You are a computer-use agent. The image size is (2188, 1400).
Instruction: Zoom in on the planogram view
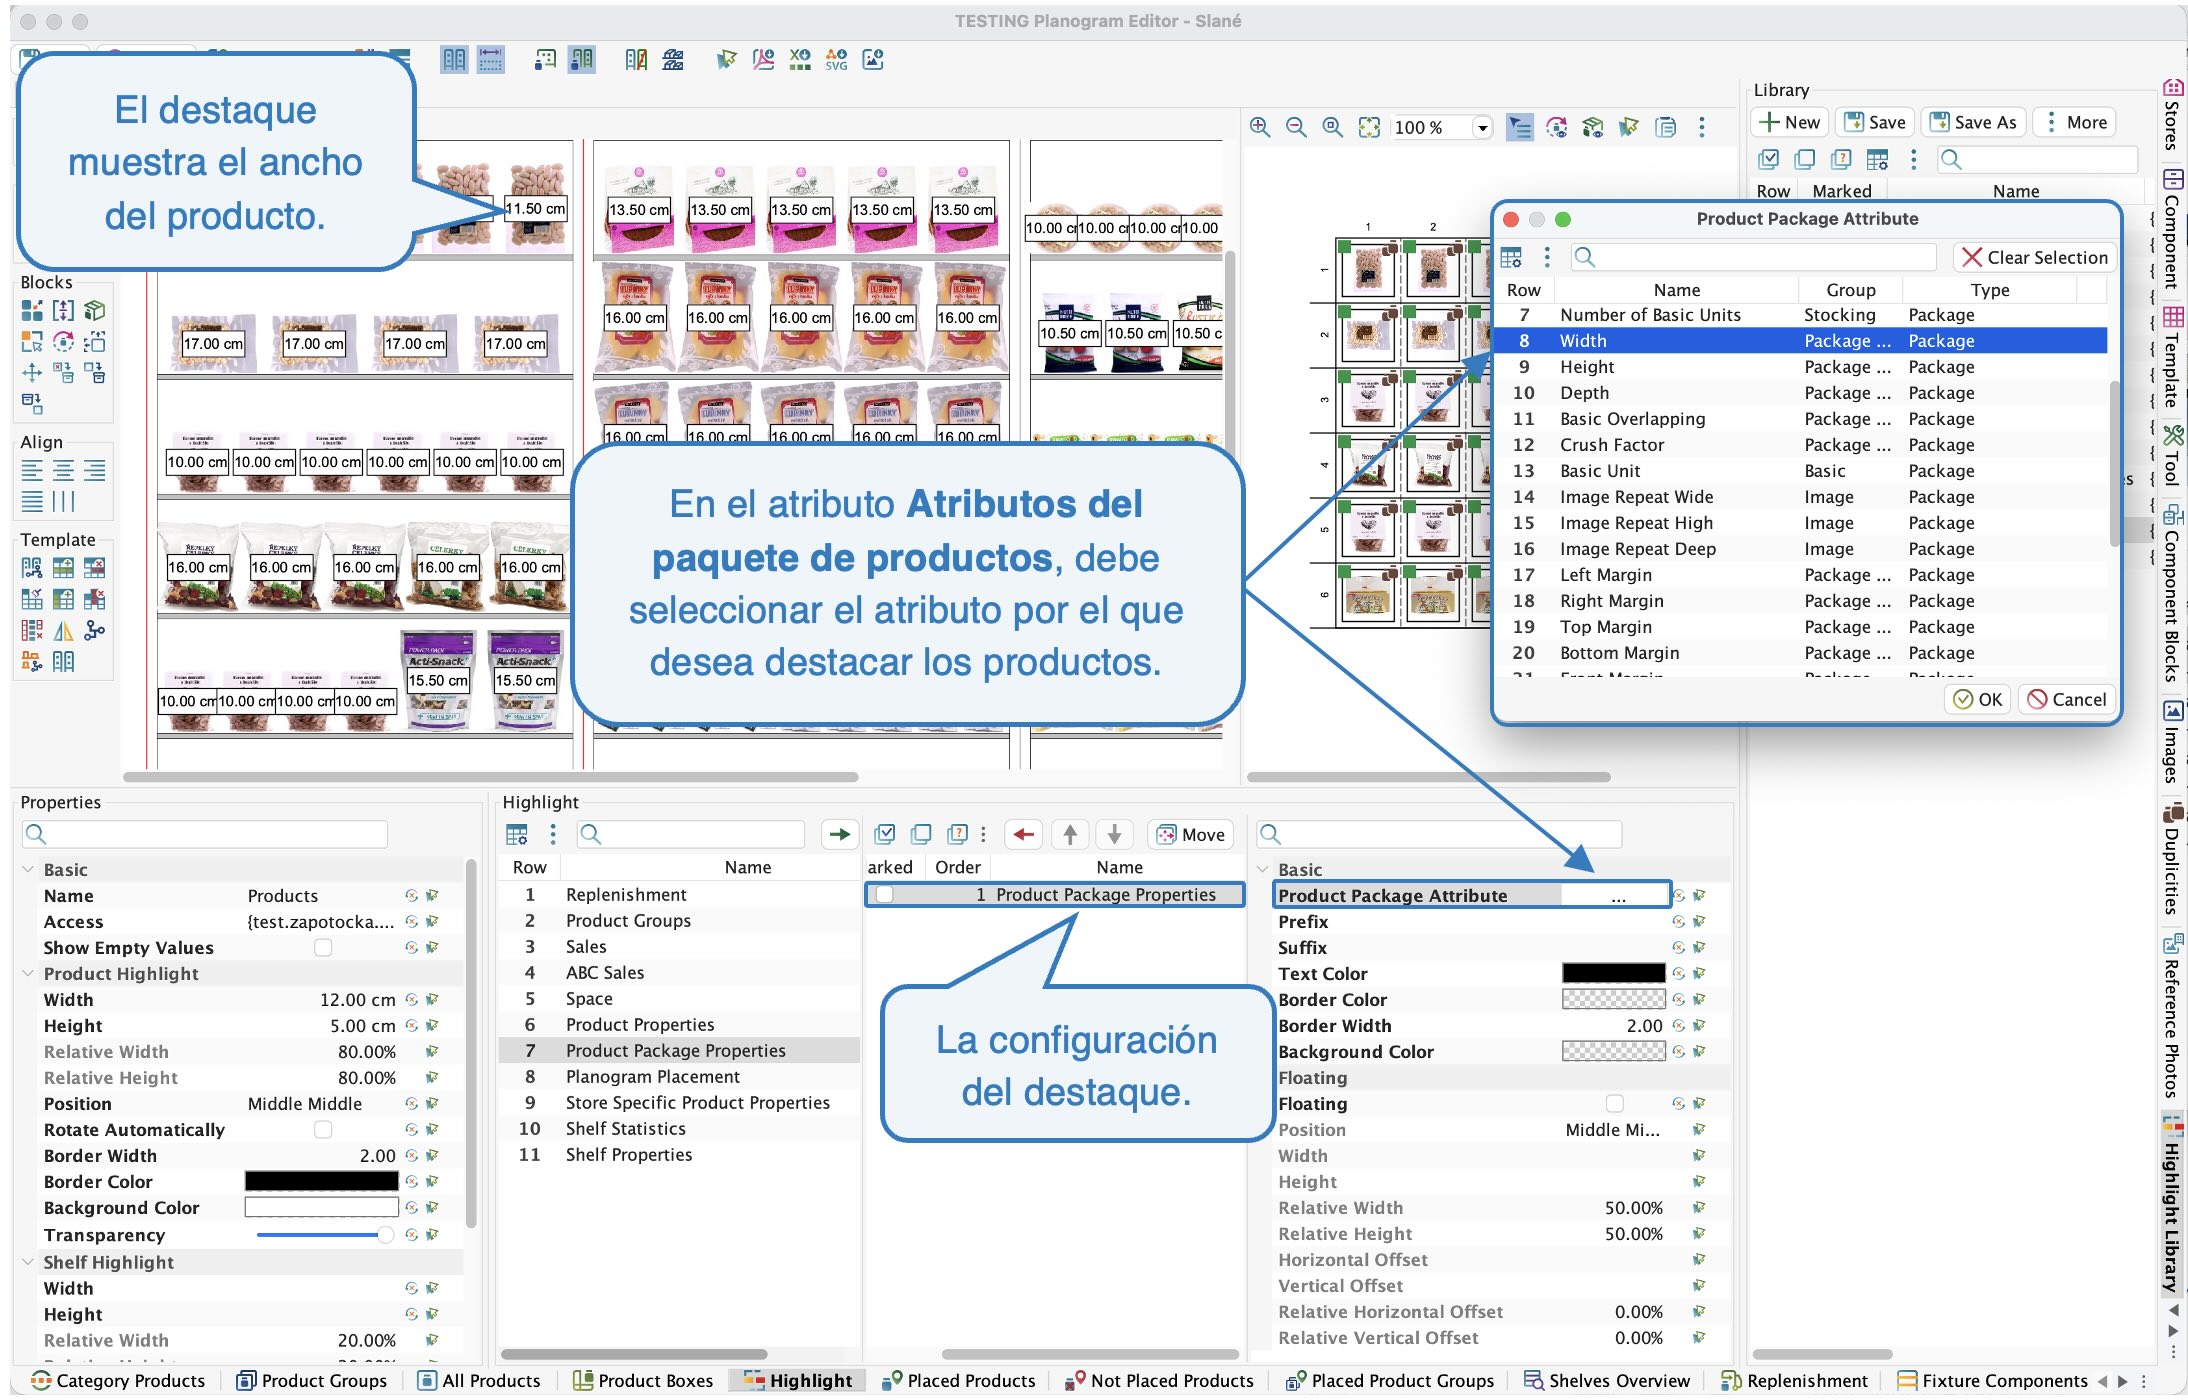[1260, 127]
